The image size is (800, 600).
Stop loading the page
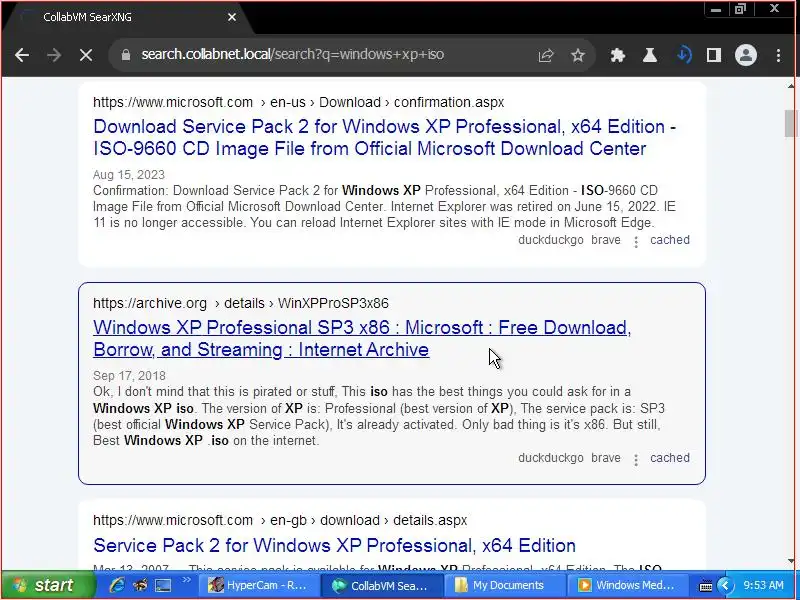[x=86, y=55]
